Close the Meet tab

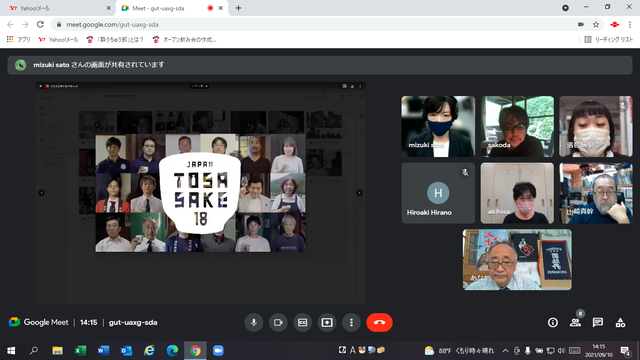[x=221, y=8]
